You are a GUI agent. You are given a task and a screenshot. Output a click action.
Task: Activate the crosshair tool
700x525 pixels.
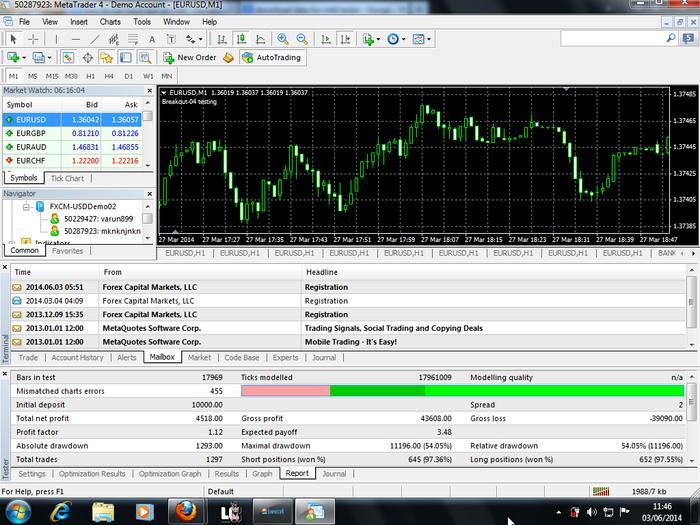click(33, 39)
